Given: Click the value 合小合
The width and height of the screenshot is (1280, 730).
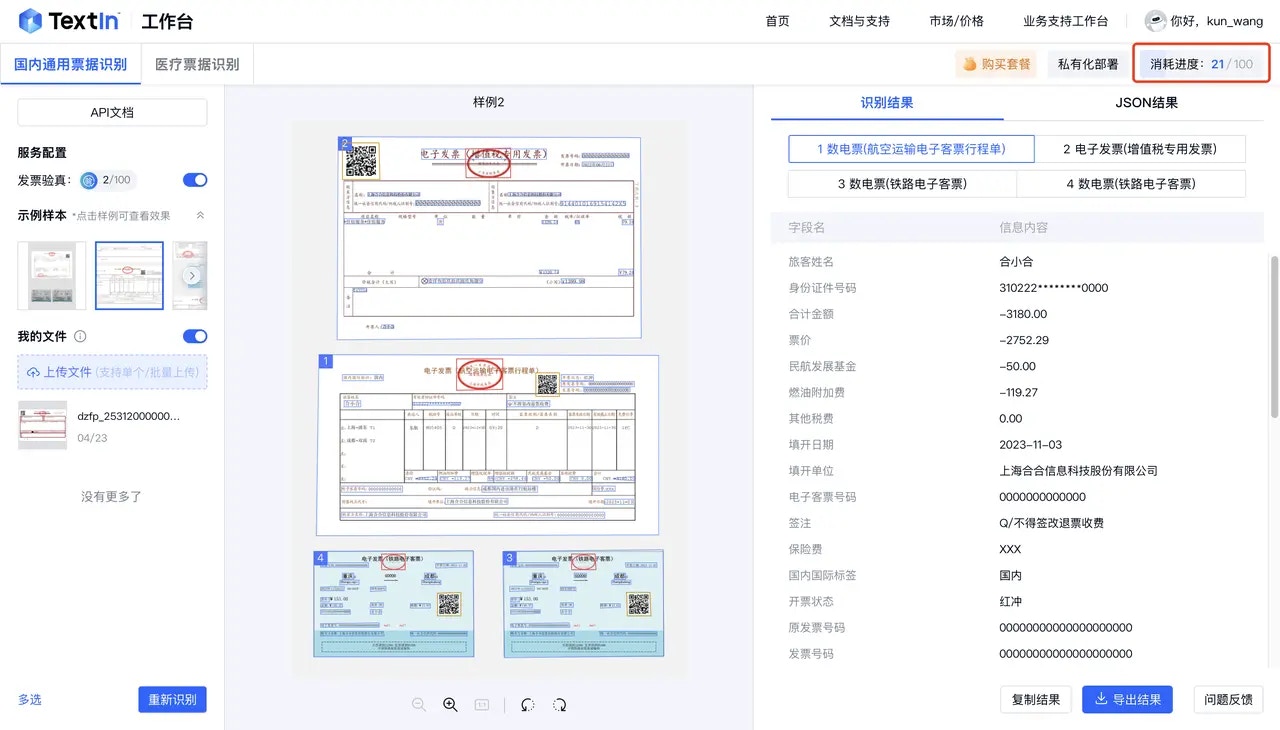Looking at the screenshot, I should (1016, 262).
